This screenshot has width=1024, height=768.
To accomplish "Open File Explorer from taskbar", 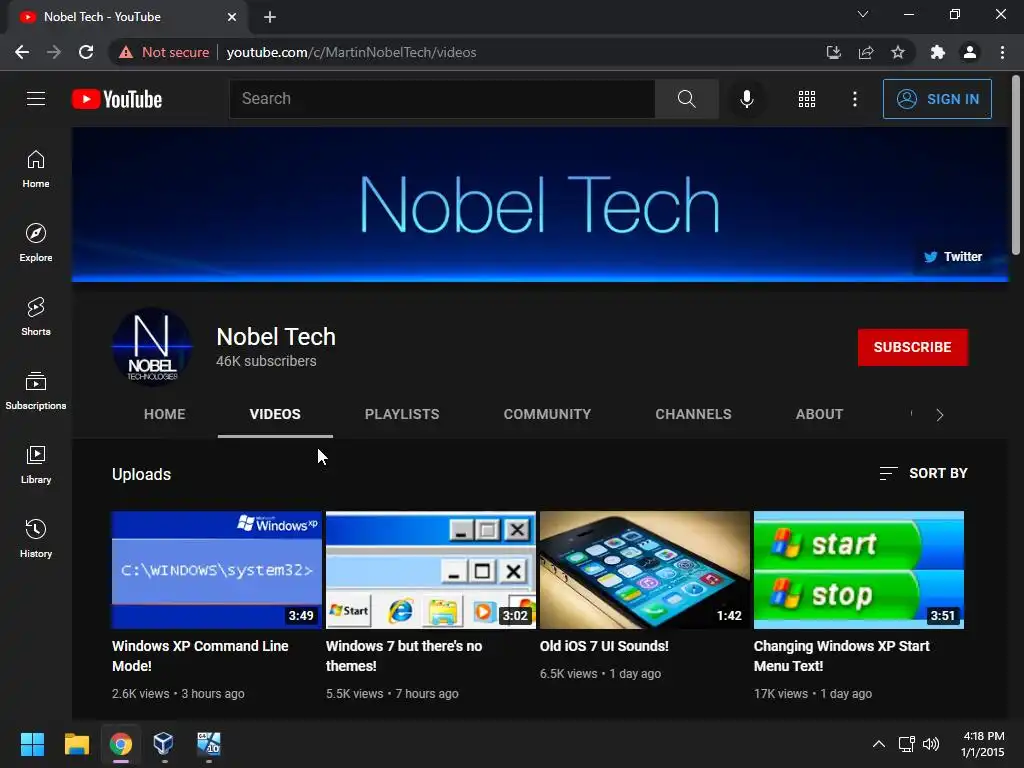I will click(x=76, y=744).
